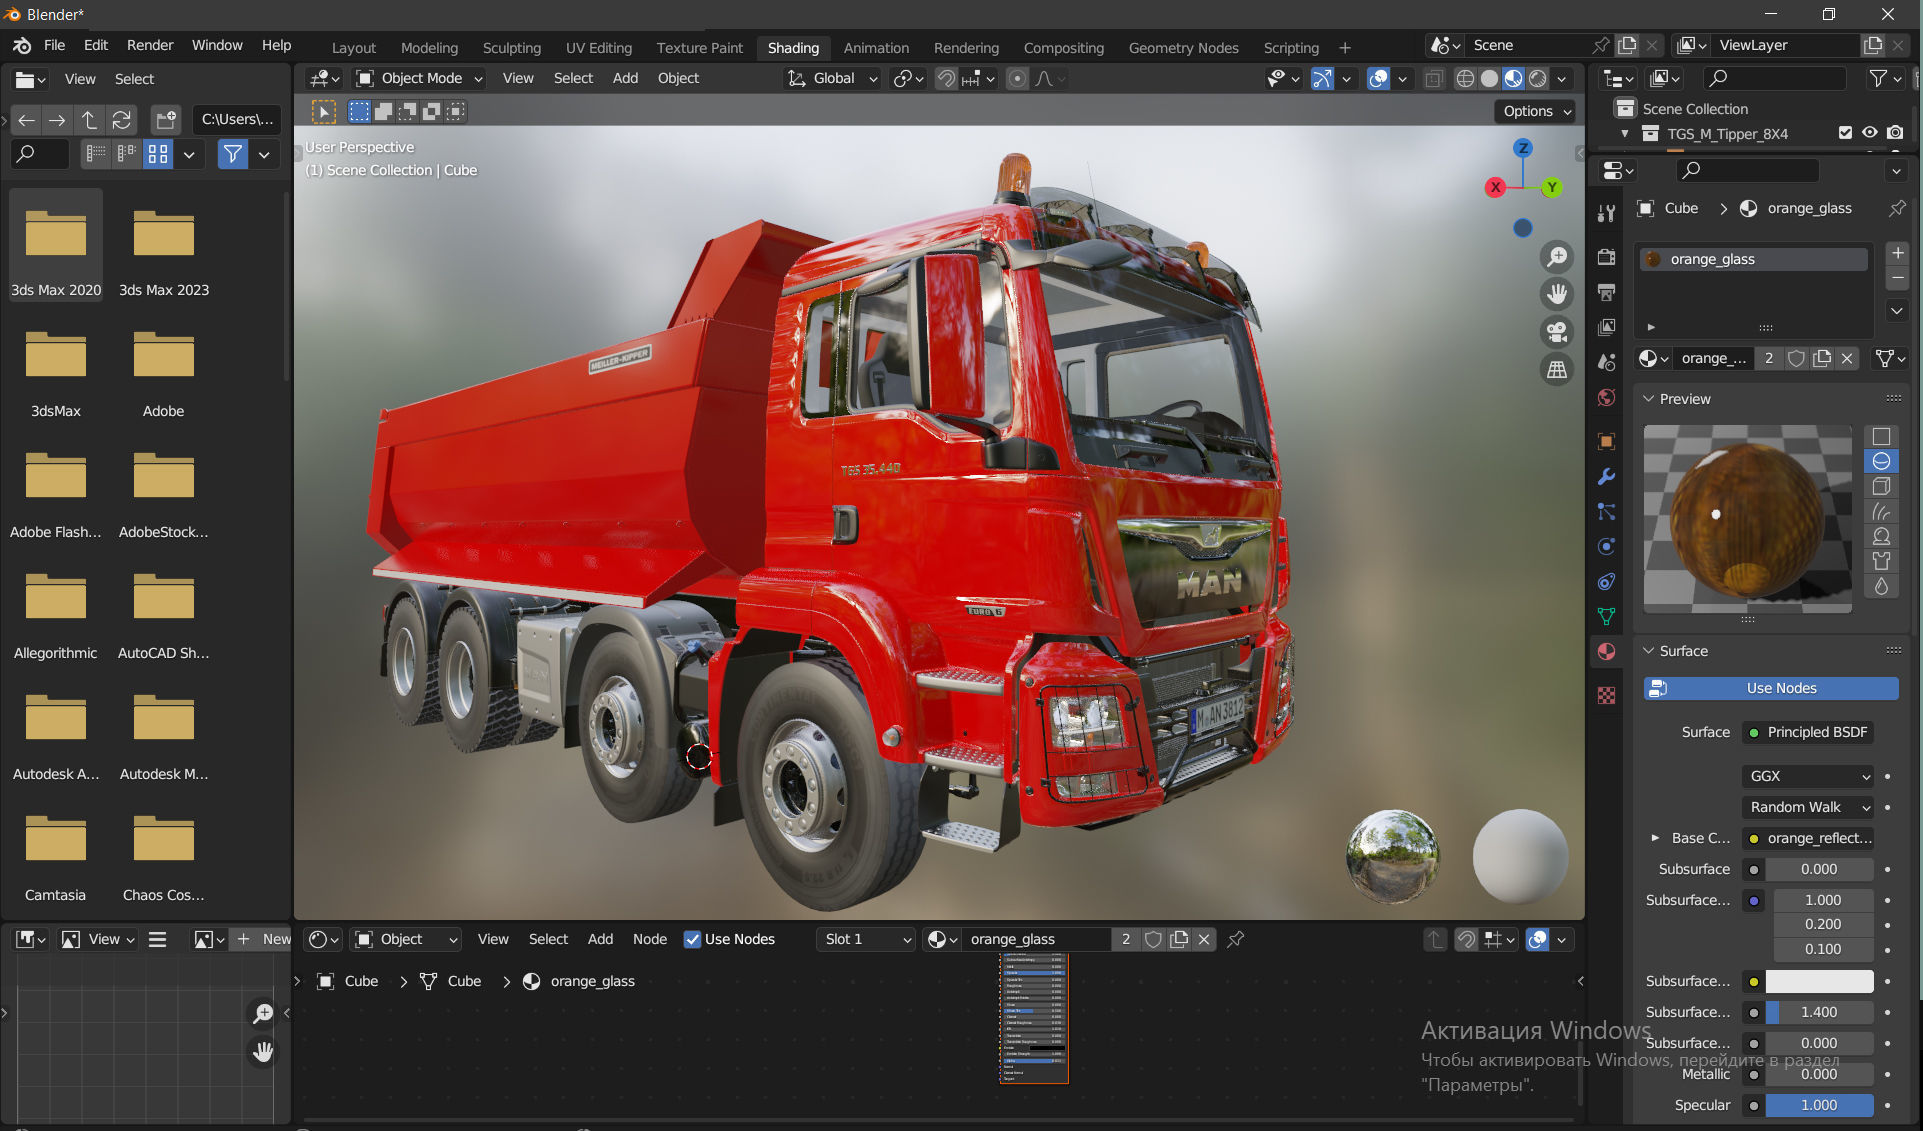Toggle TGS_M_Tipper_8X4 collection exclude checkbox

point(1845,133)
